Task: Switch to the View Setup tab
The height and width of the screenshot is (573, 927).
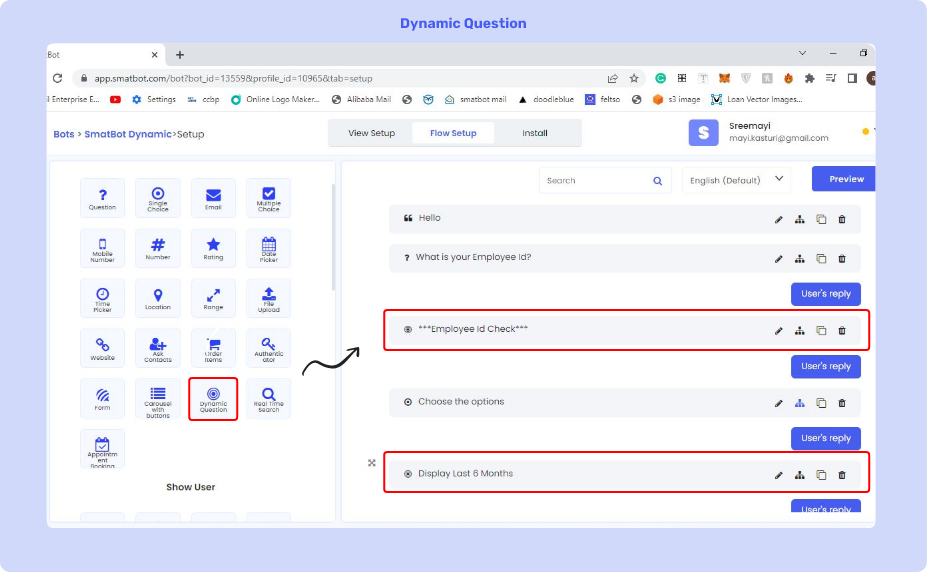Action: [371, 133]
